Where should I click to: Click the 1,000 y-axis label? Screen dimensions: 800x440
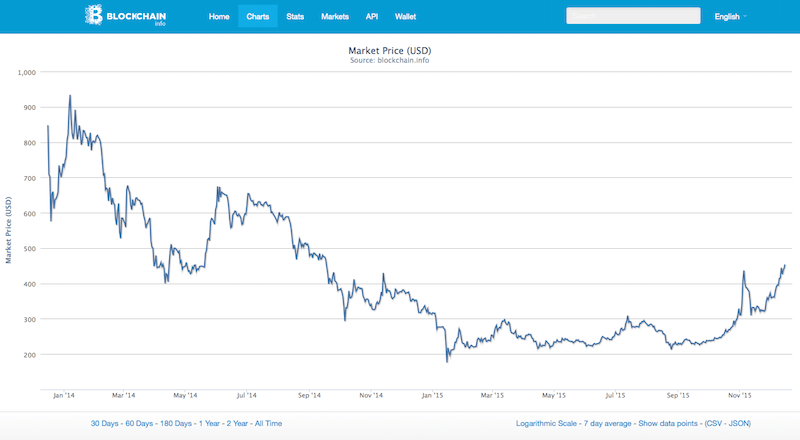[x=27, y=72]
